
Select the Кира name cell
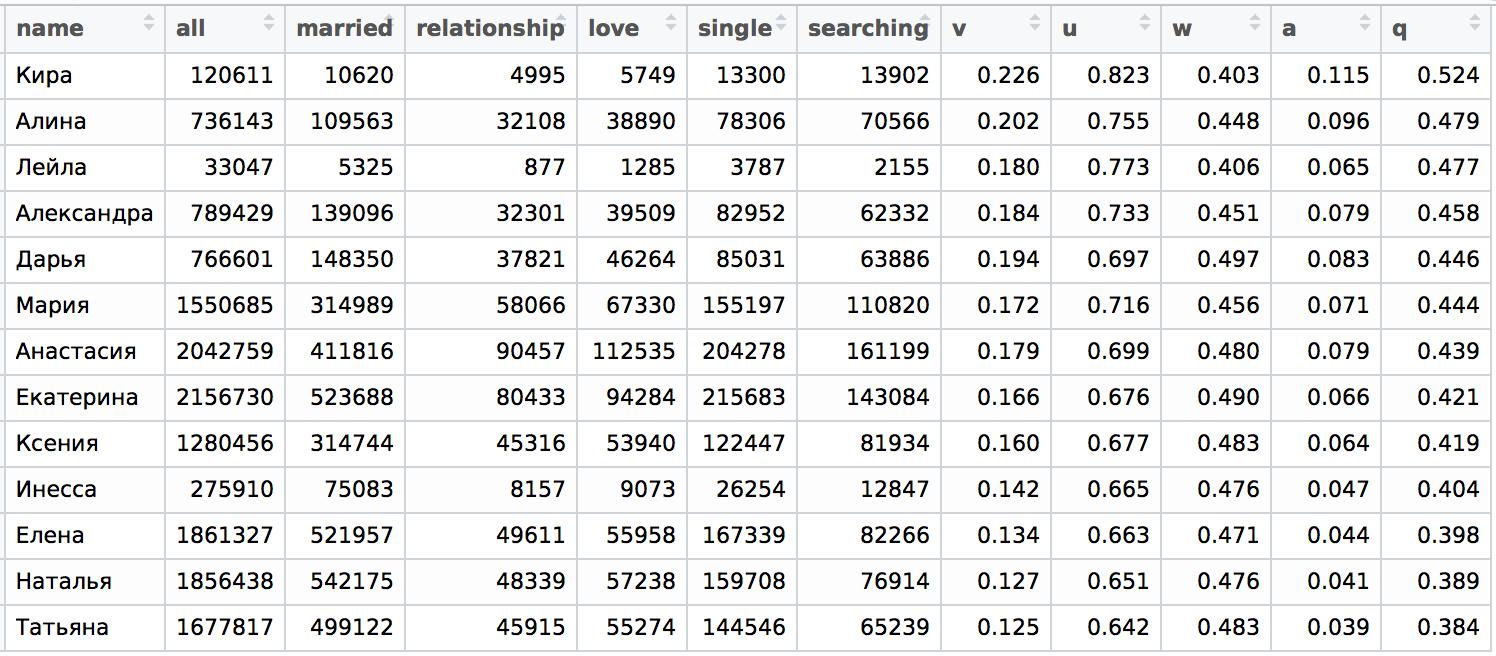tap(44, 75)
